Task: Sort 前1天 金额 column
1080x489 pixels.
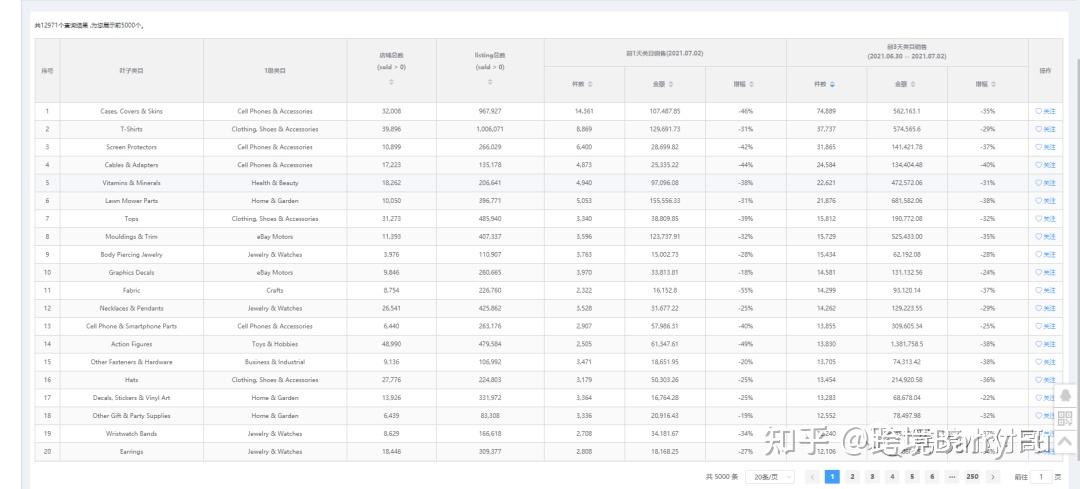Action: tap(672, 84)
